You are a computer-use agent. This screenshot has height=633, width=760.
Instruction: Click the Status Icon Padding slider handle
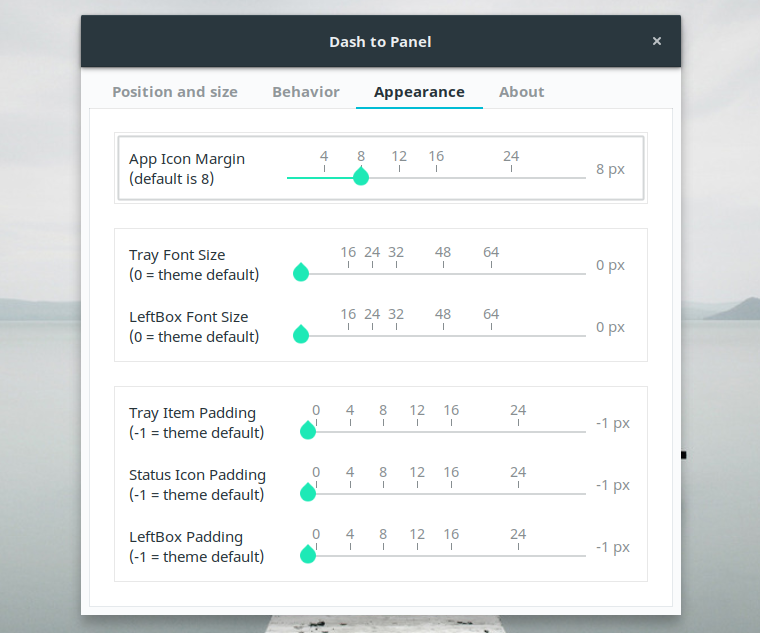(x=308, y=493)
